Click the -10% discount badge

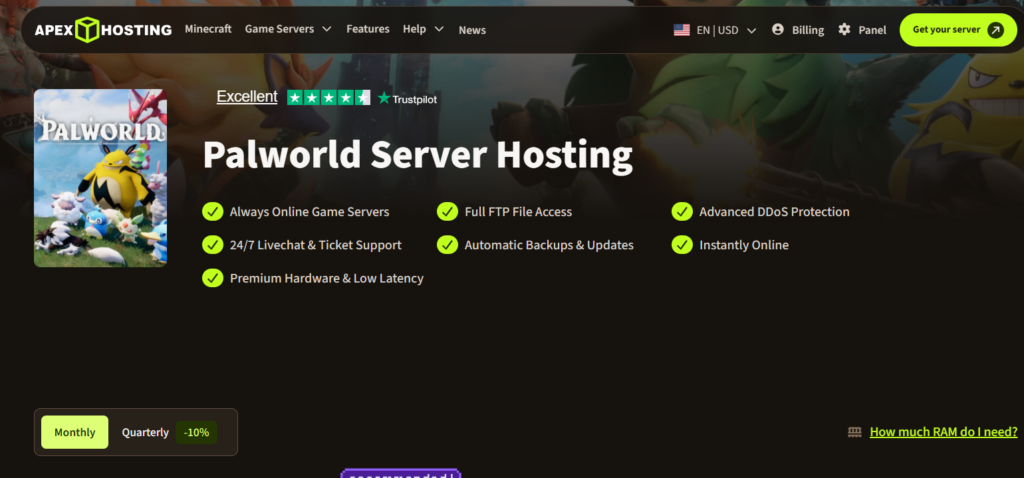click(196, 432)
